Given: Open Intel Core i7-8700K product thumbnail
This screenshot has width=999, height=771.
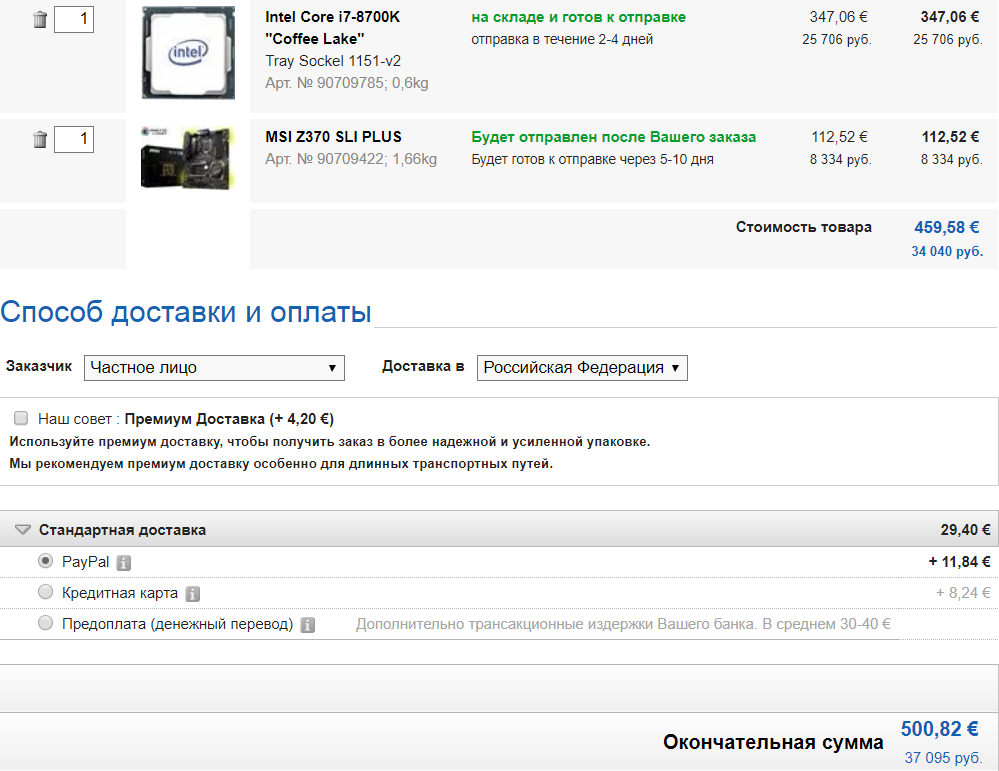Looking at the screenshot, I should point(188,53).
